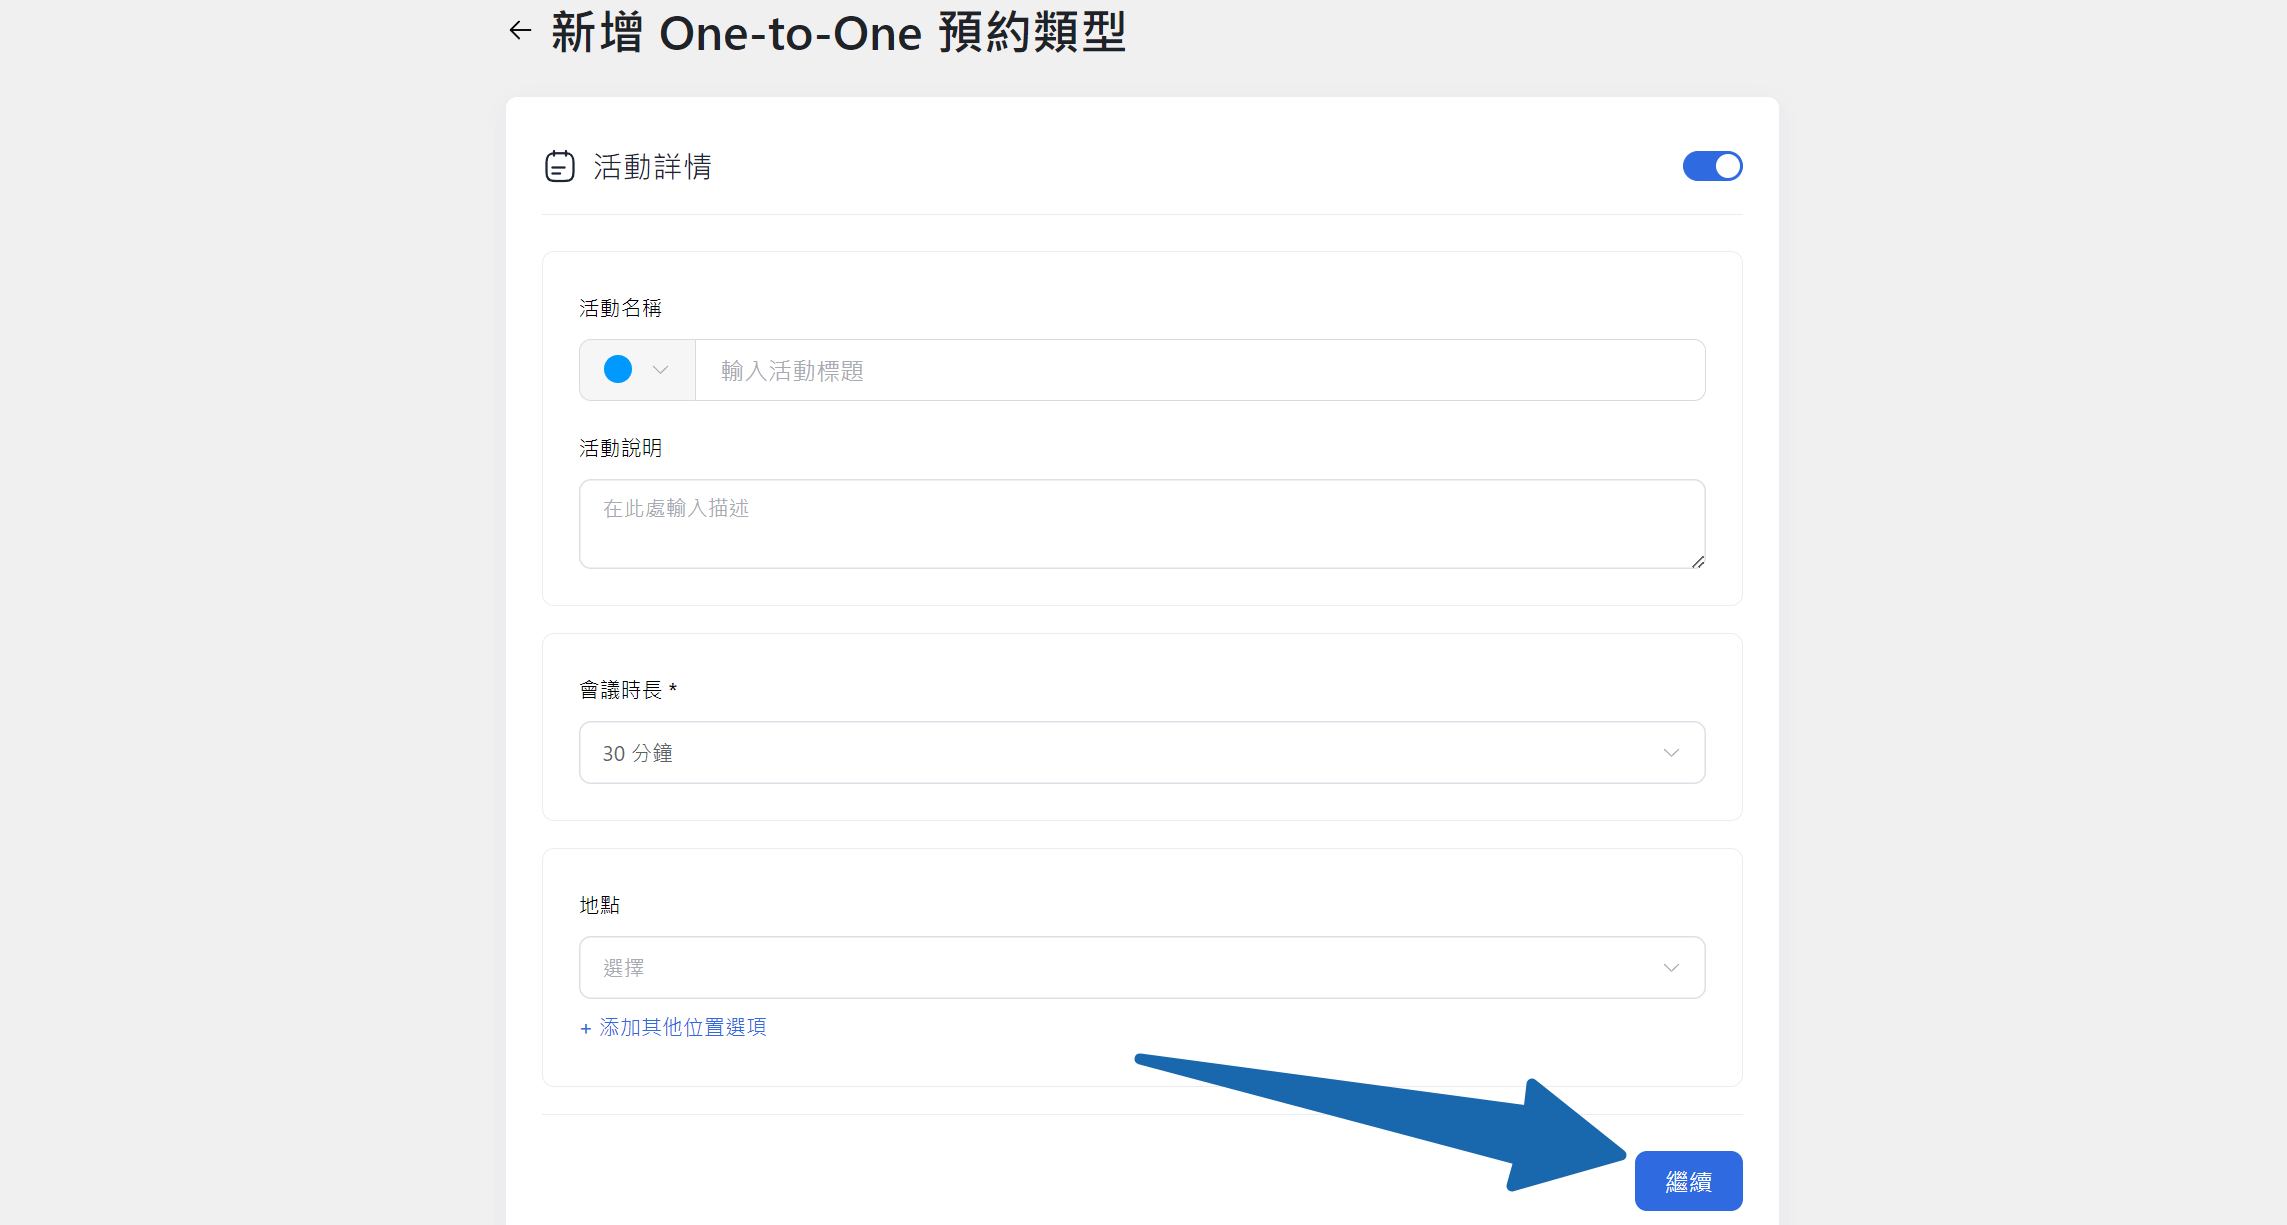Viewport: 2287px width, 1225px height.
Task: Click the description textarea resize handle
Action: coord(1697,561)
